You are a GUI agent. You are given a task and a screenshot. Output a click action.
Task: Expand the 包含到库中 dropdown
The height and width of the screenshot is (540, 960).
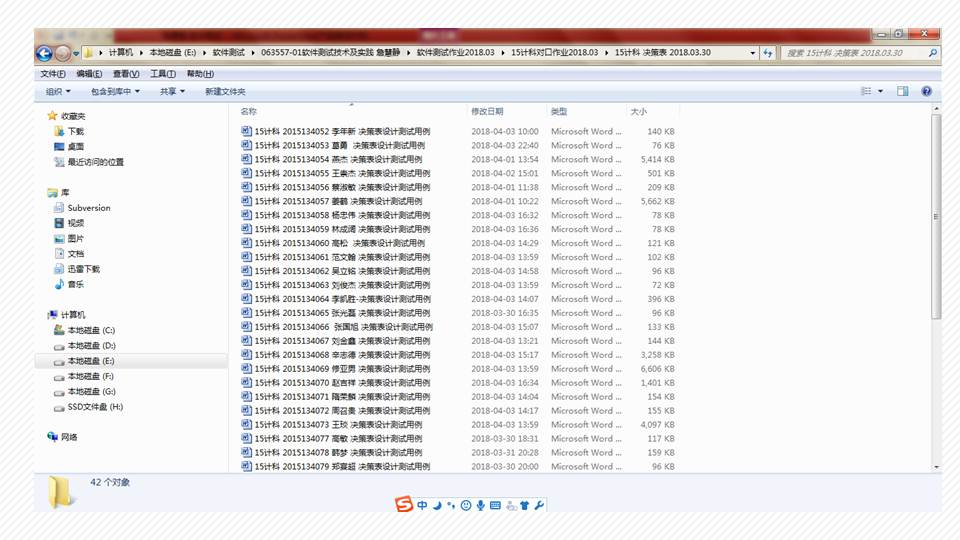coord(114,91)
